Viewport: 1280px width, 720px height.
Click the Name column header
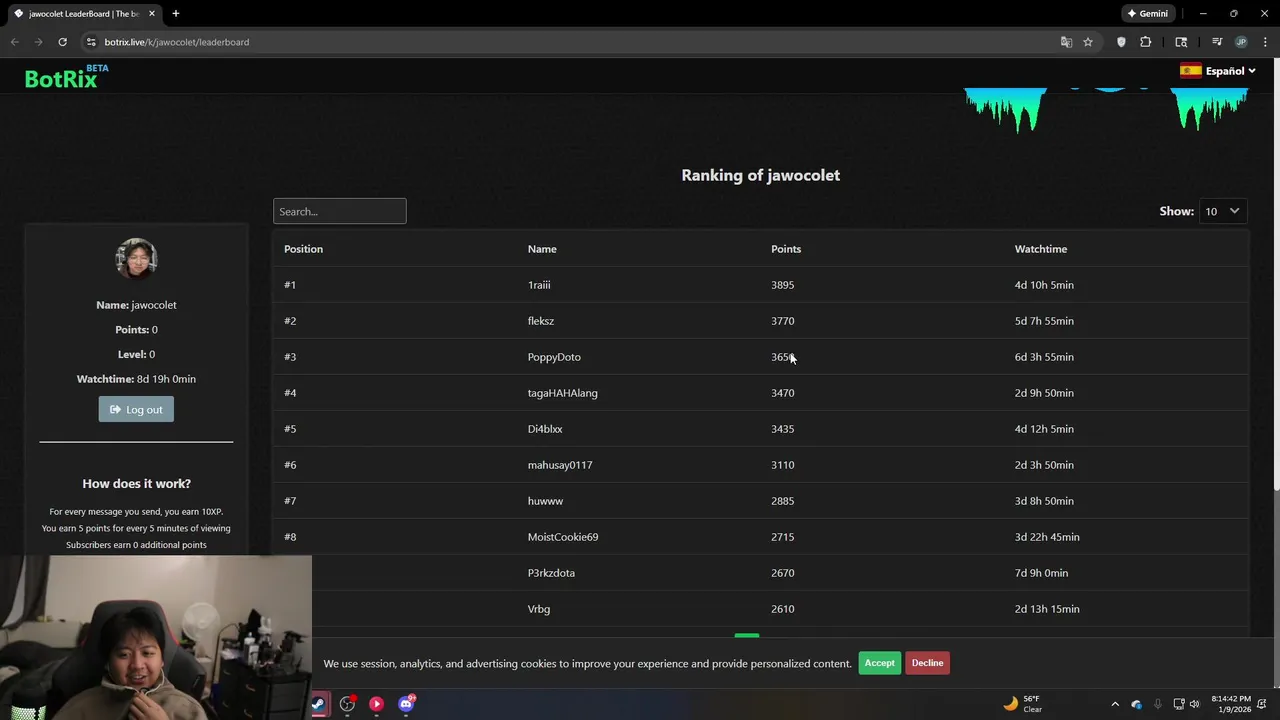(542, 249)
